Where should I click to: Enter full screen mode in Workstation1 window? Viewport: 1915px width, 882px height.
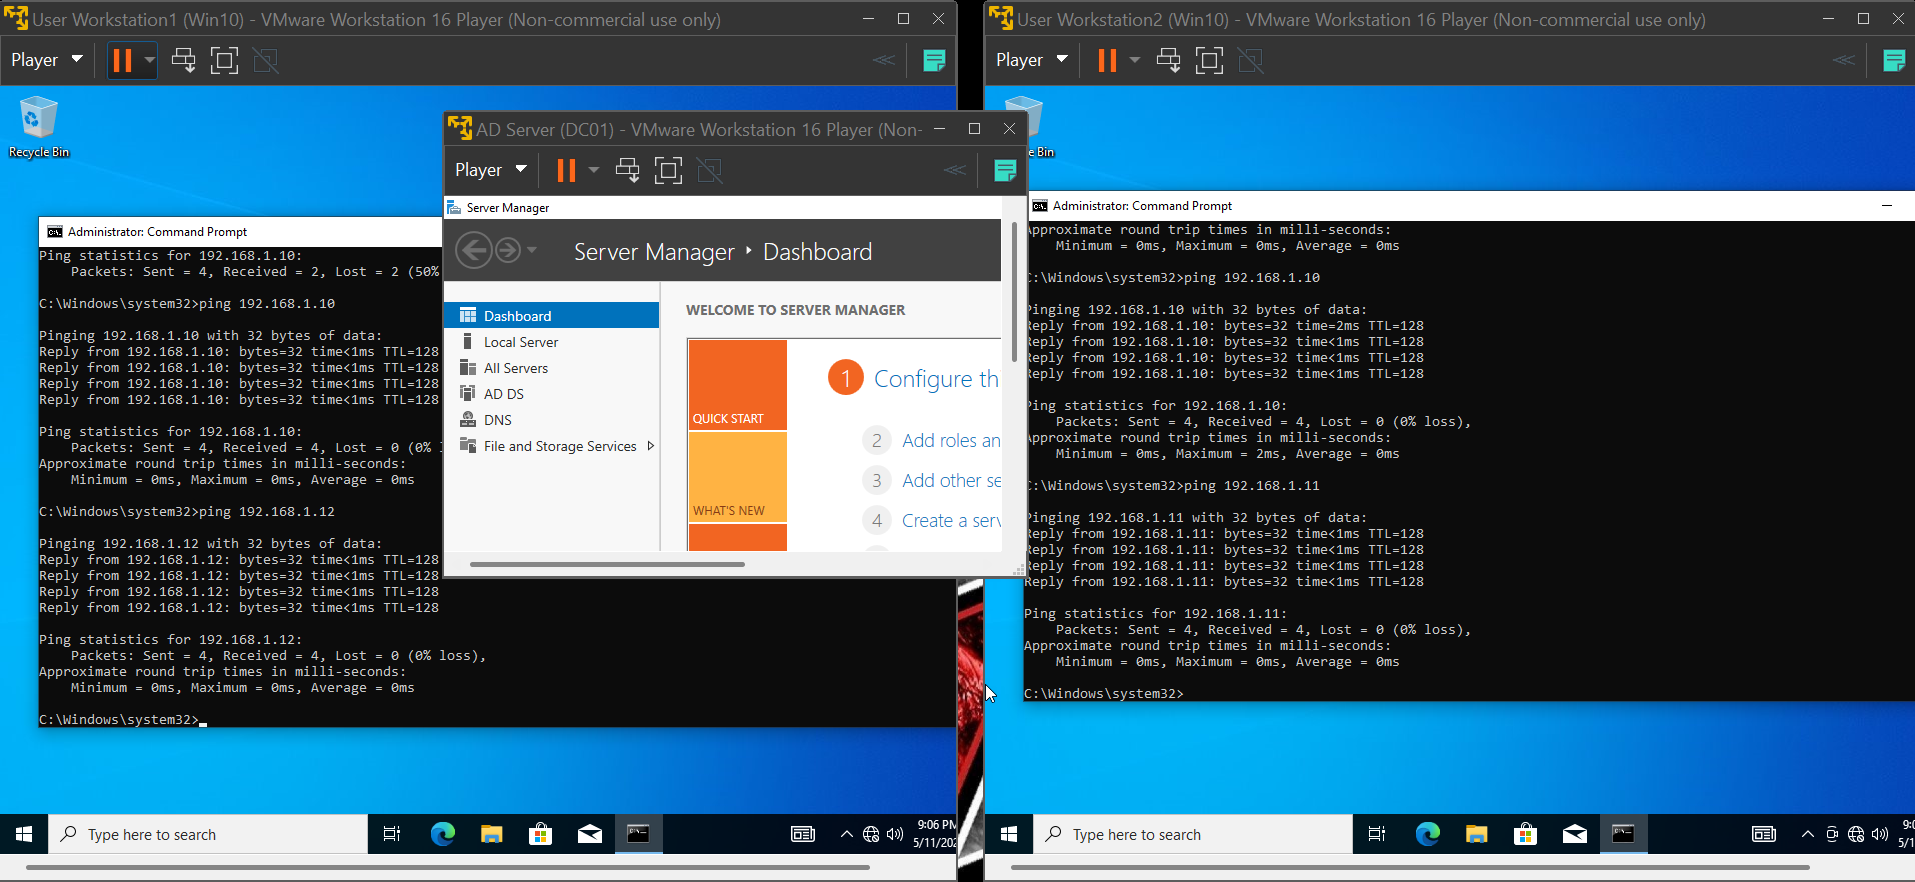click(x=224, y=60)
